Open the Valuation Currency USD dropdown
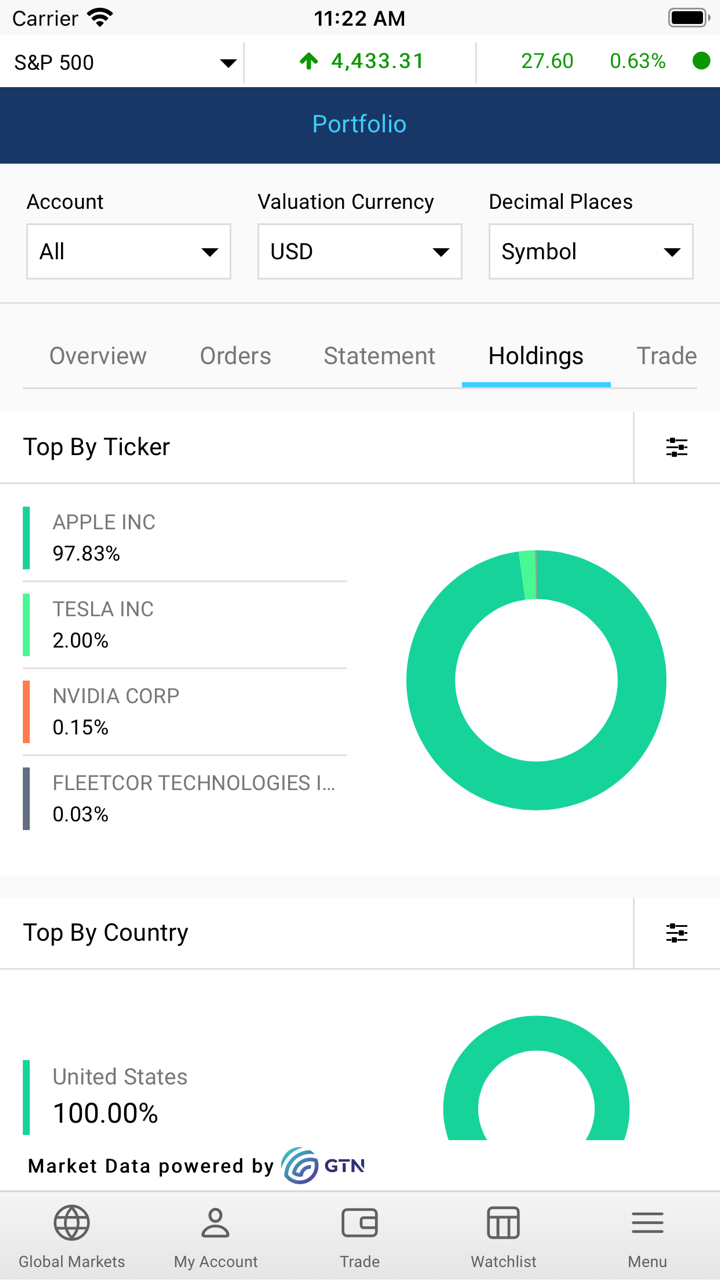 coord(360,251)
